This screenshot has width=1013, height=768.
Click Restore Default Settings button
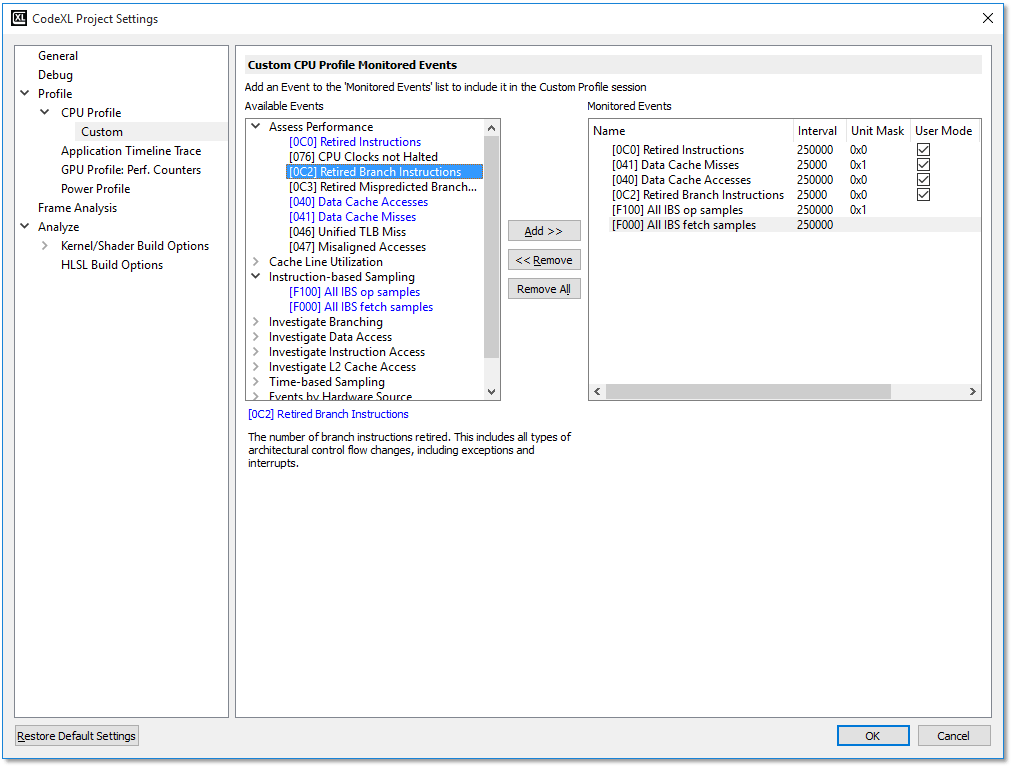pos(76,736)
